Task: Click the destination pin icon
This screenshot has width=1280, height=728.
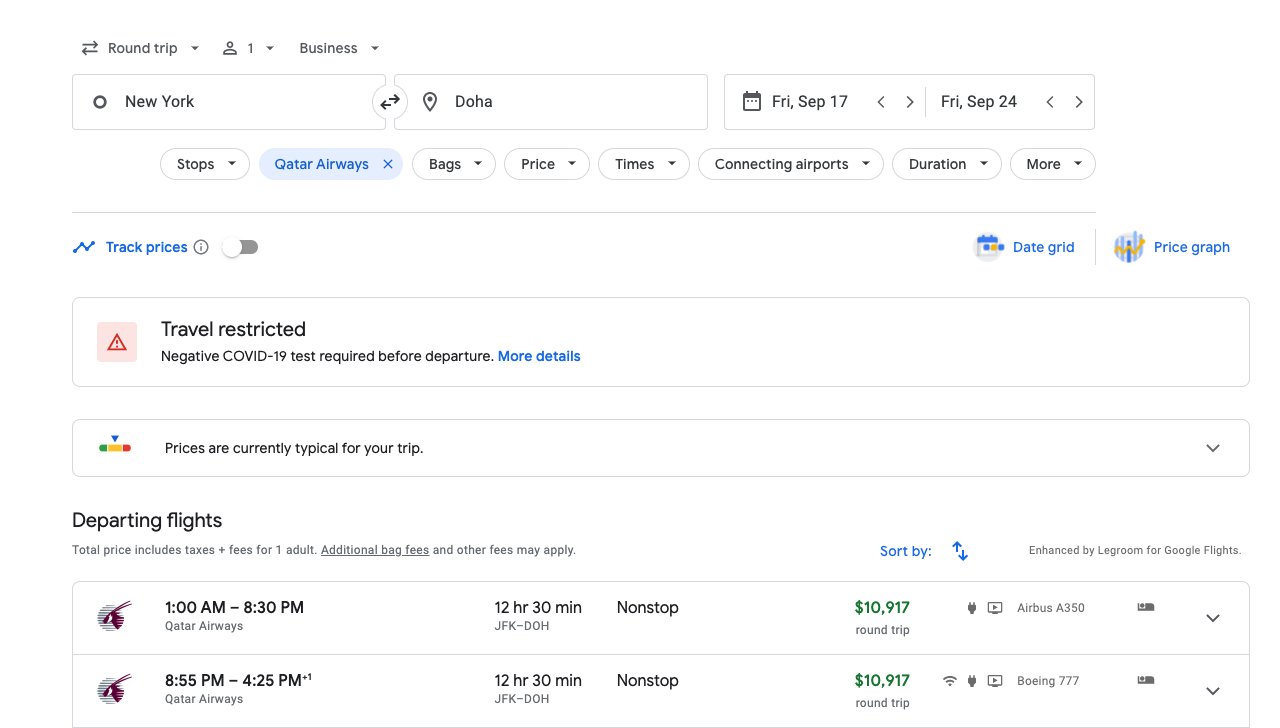Action: 430,102
